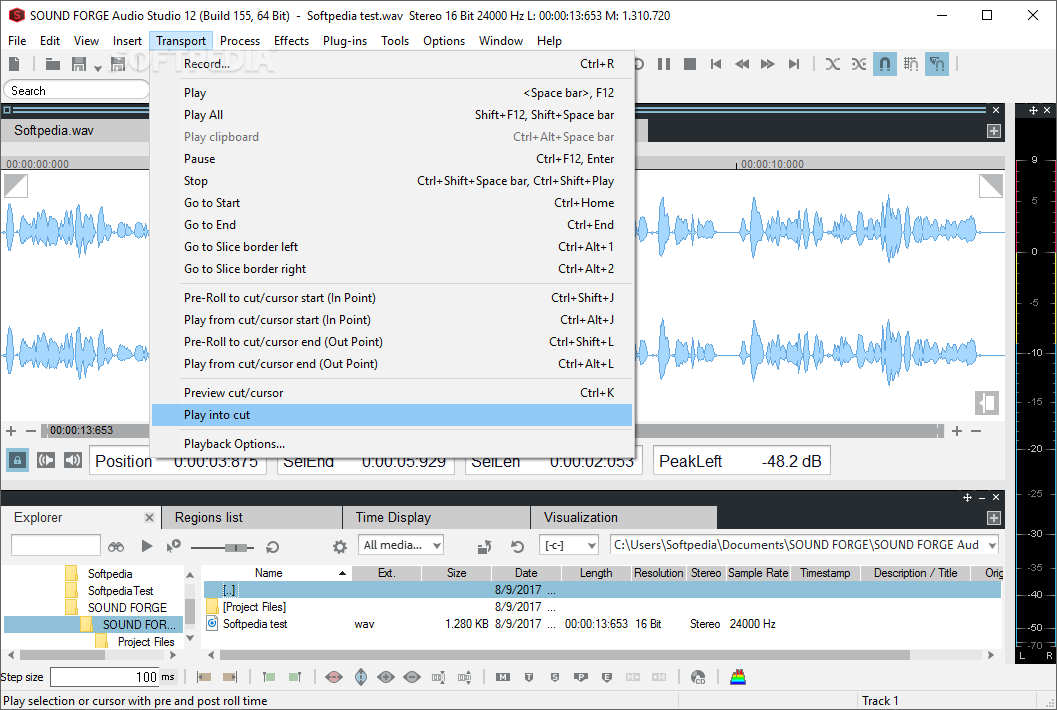The image size is (1057, 710).
Task: Click the horizontal timeline scrollbar showing 00:00:13:653
Action: click(492, 430)
